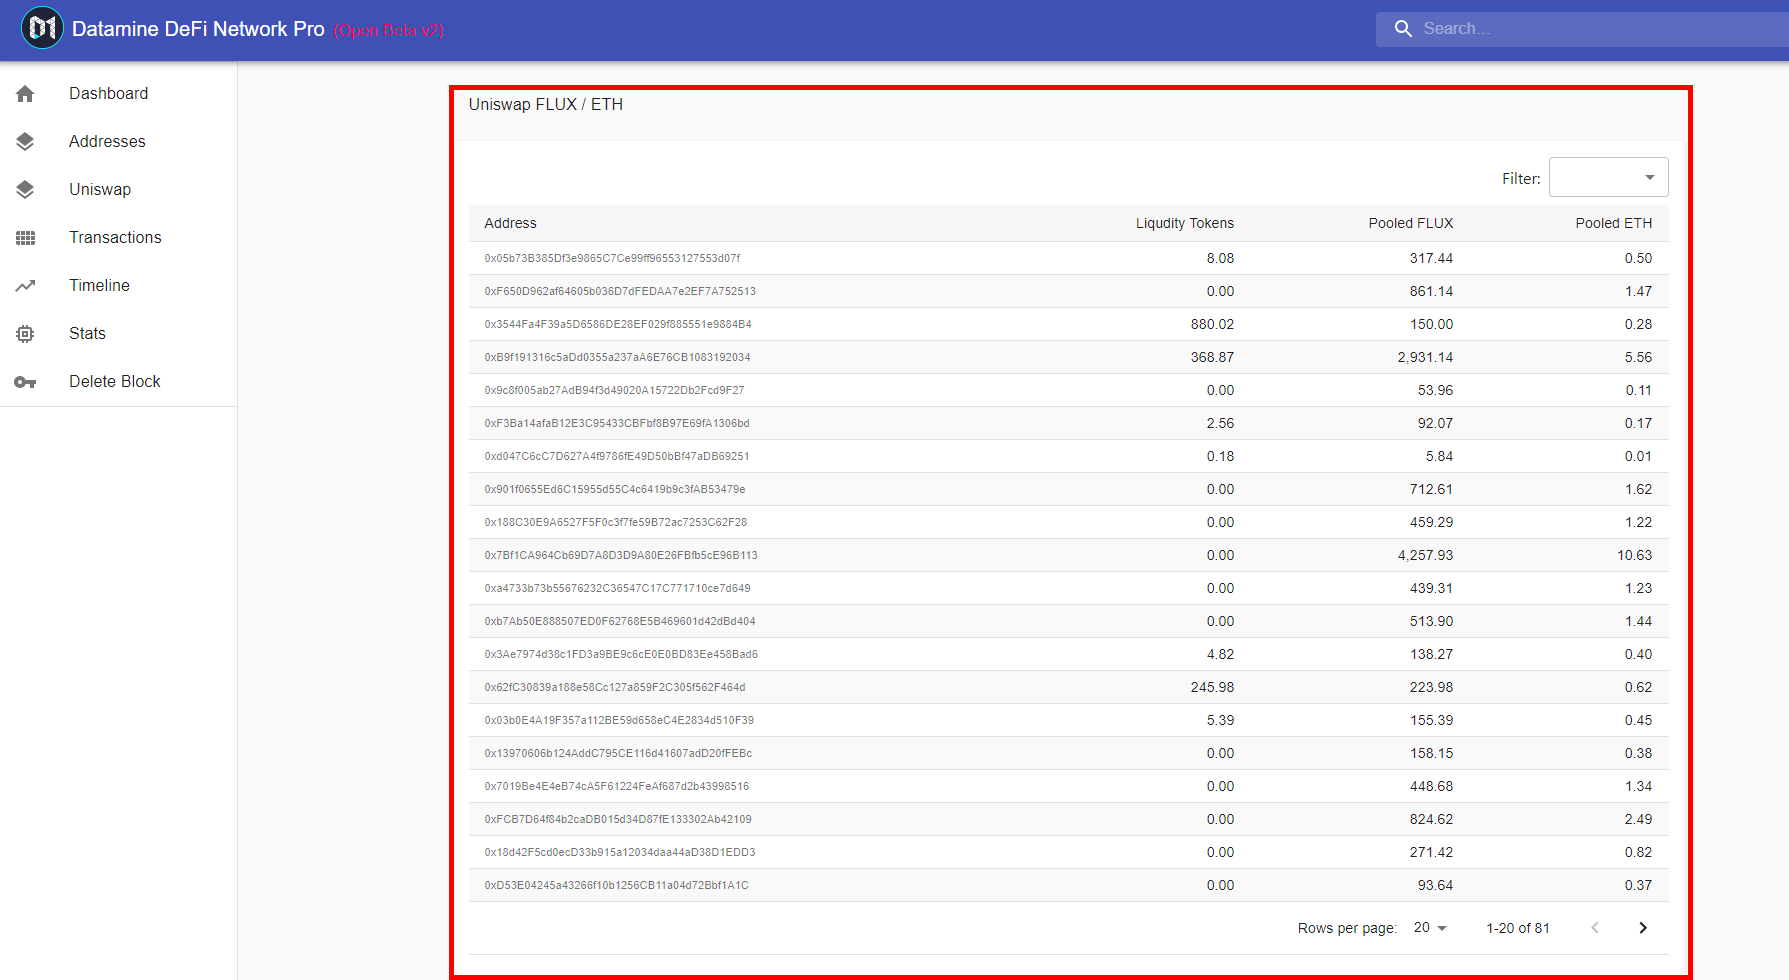
Task: Select address row starting 0xa4733b73b5
Action: pyautogui.click(x=1068, y=588)
